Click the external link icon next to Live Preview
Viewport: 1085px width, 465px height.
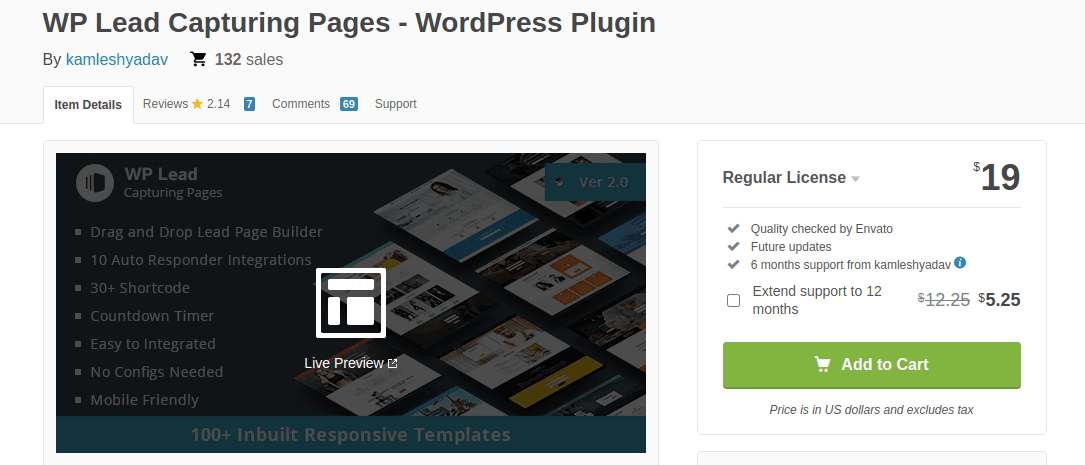click(x=392, y=363)
